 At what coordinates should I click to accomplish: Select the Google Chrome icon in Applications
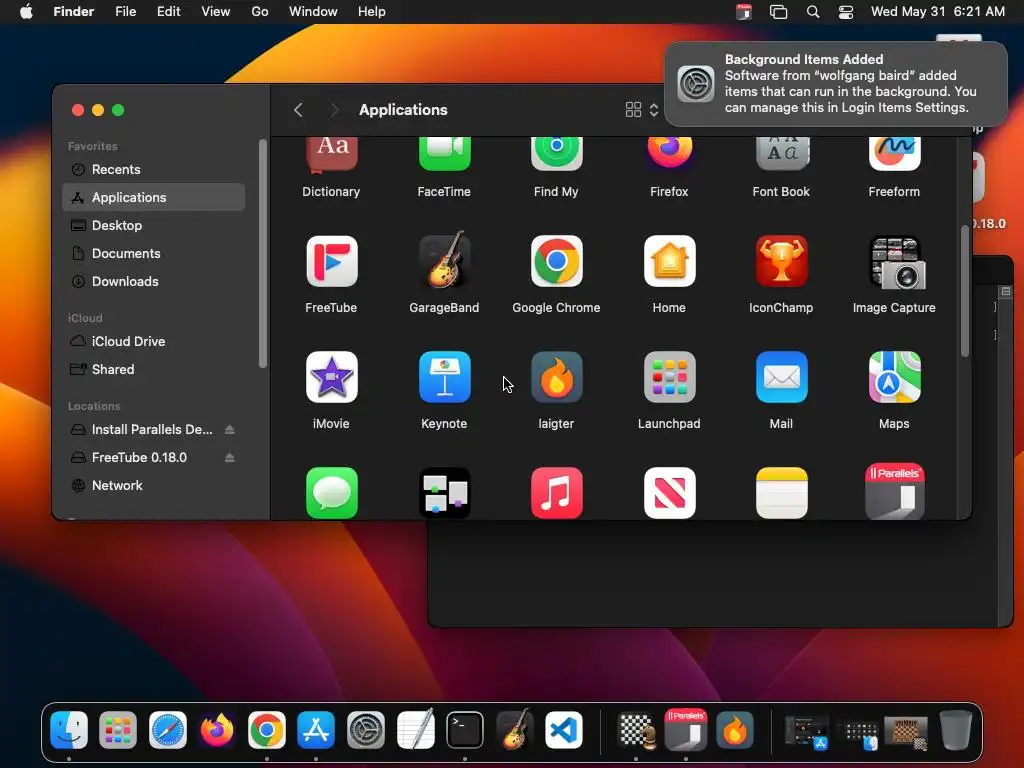556,262
